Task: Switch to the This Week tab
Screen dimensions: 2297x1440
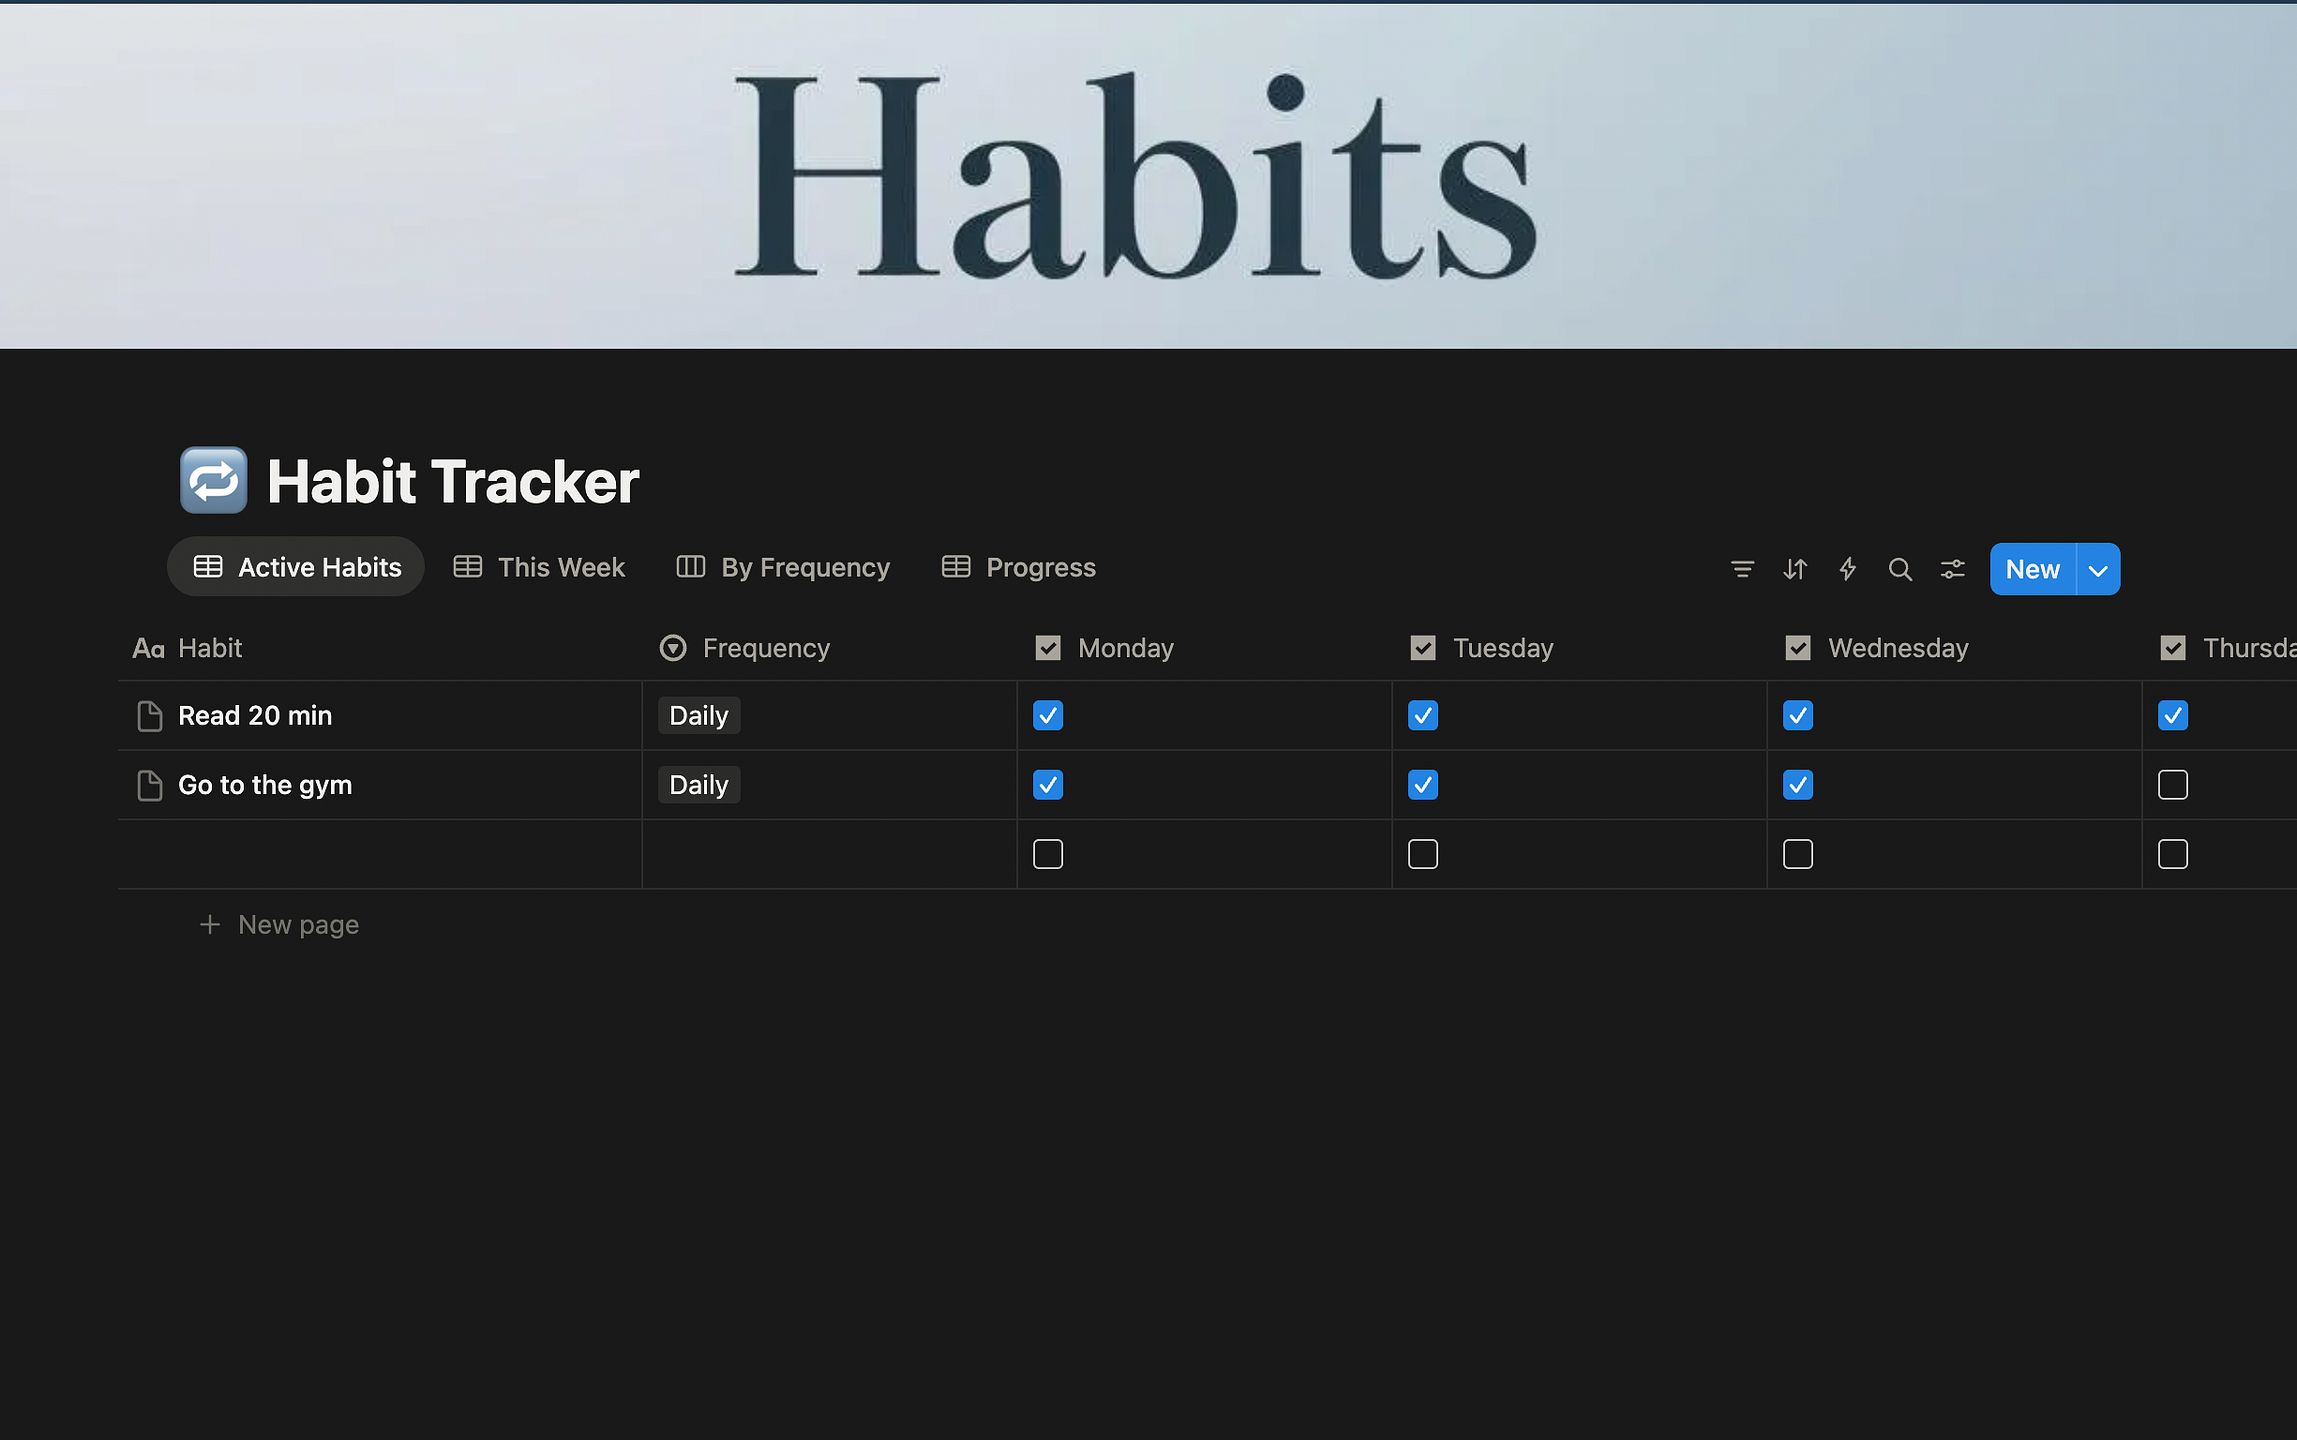Action: pos(539,567)
